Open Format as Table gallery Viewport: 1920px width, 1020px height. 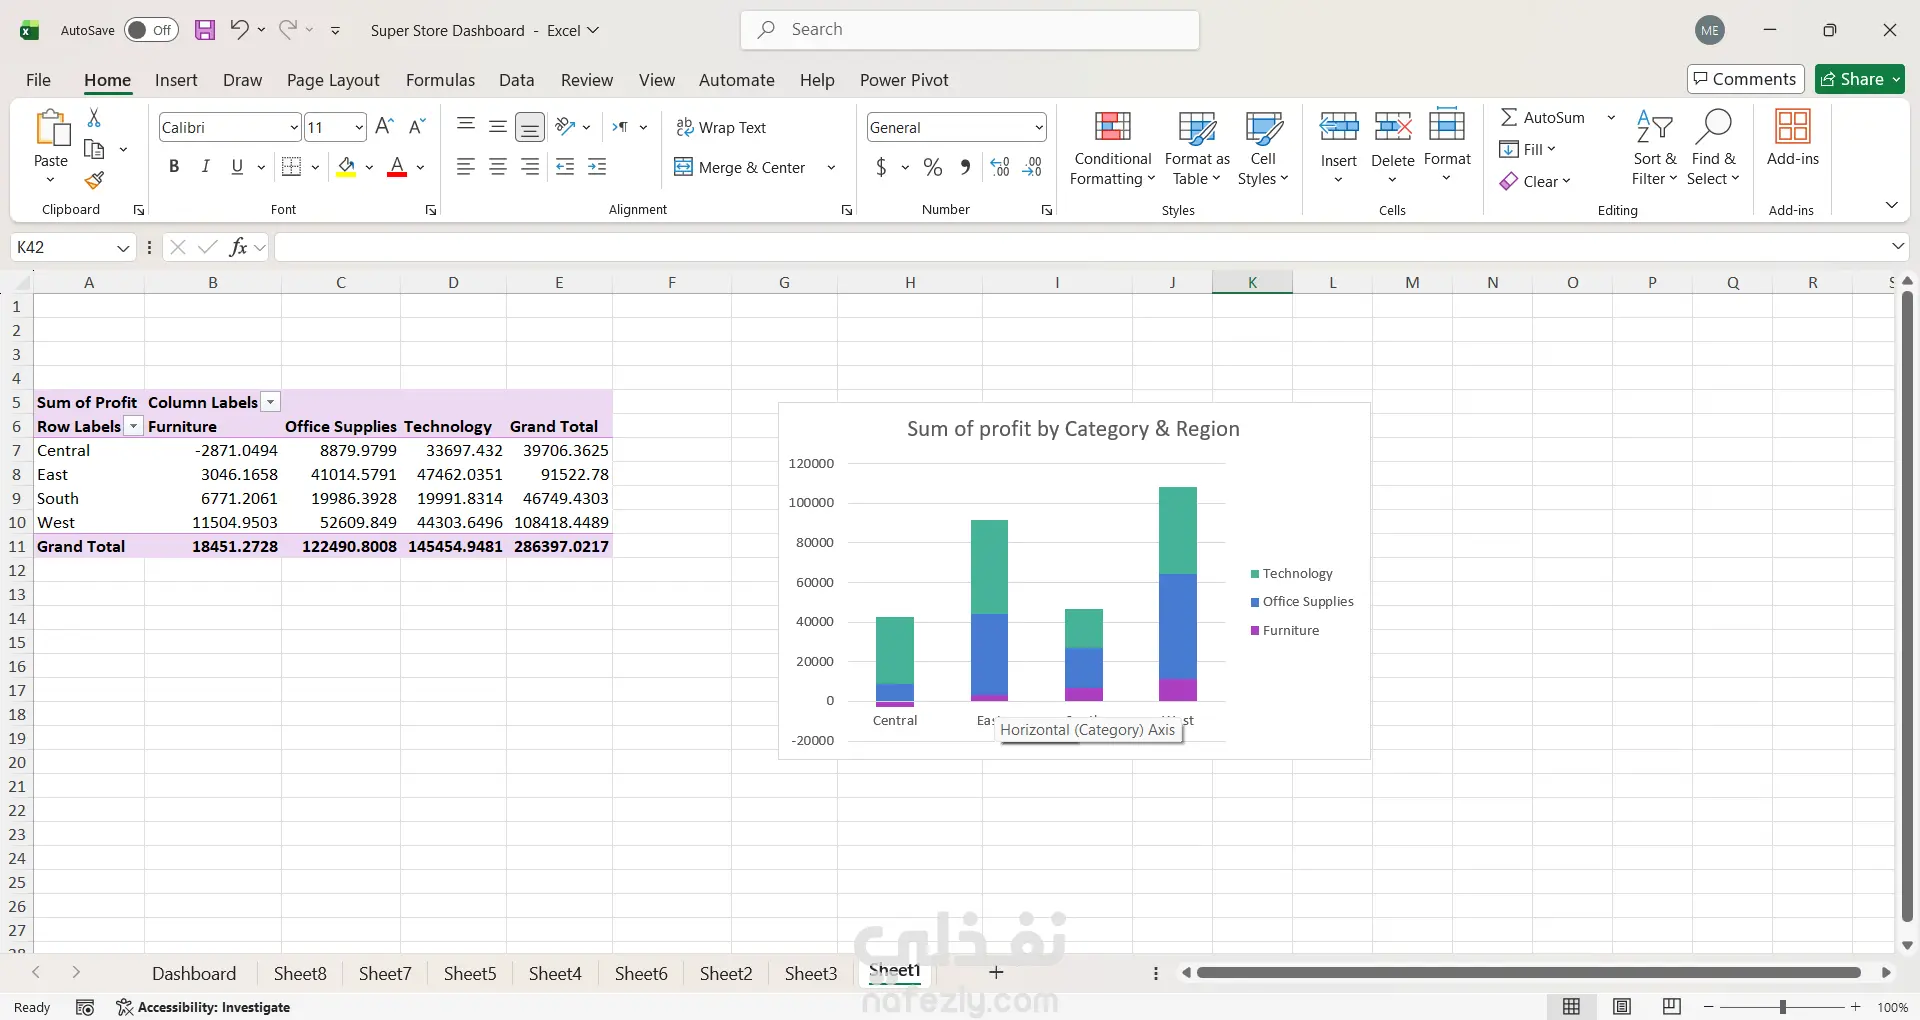[1197, 149]
